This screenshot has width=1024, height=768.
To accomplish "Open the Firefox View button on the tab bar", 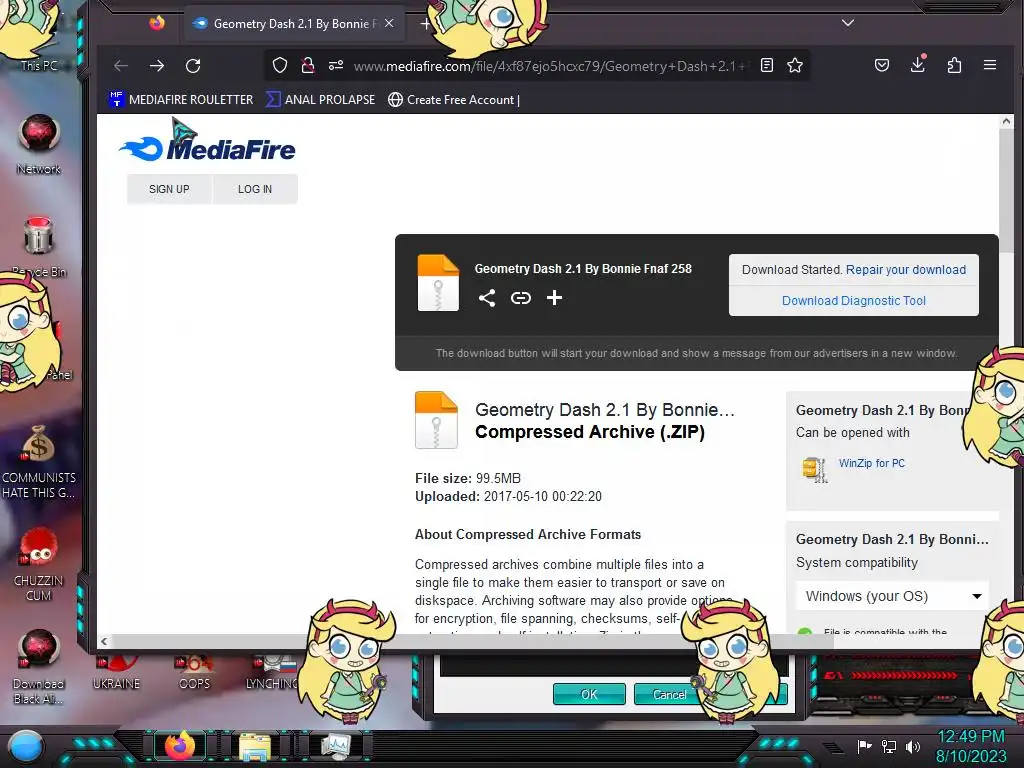I will click(157, 24).
